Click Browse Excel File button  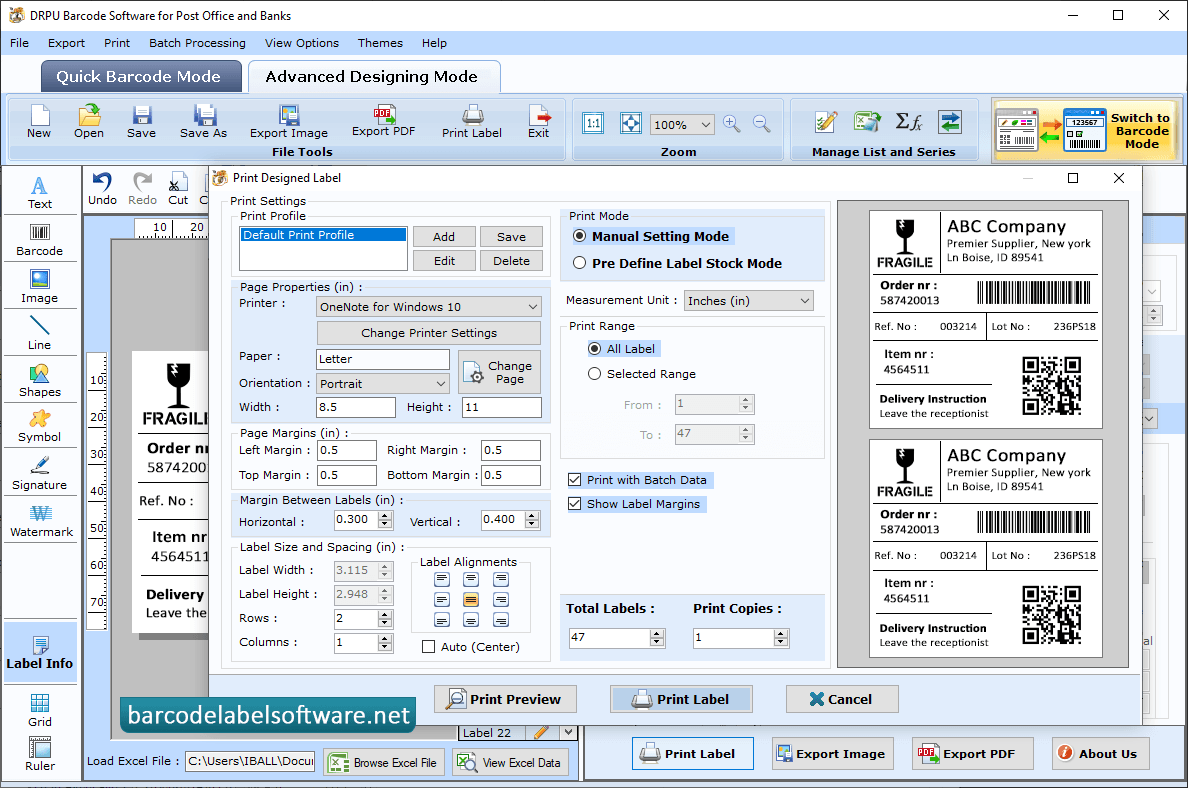coord(384,762)
